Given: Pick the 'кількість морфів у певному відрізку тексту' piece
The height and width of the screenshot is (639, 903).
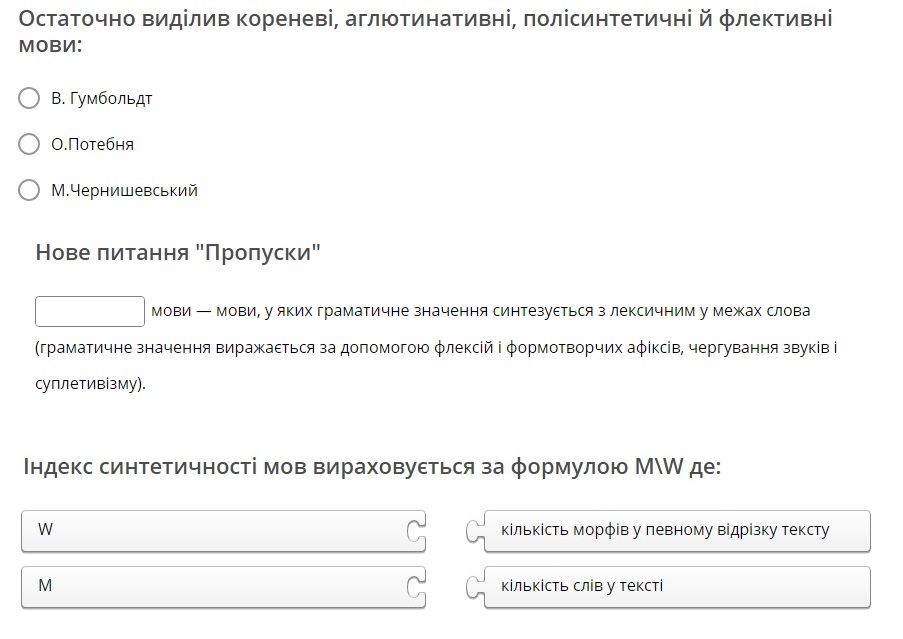Looking at the screenshot, I should point(677,531).
